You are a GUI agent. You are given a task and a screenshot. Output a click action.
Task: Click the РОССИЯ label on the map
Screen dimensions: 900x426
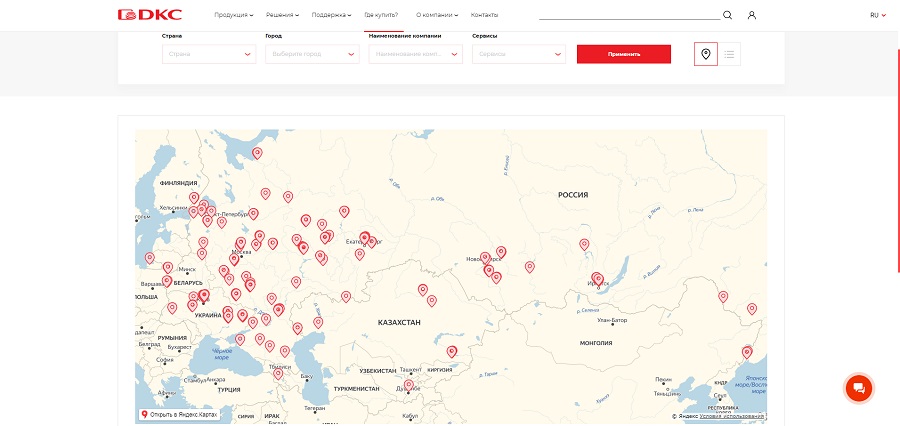tap(573, 195)
